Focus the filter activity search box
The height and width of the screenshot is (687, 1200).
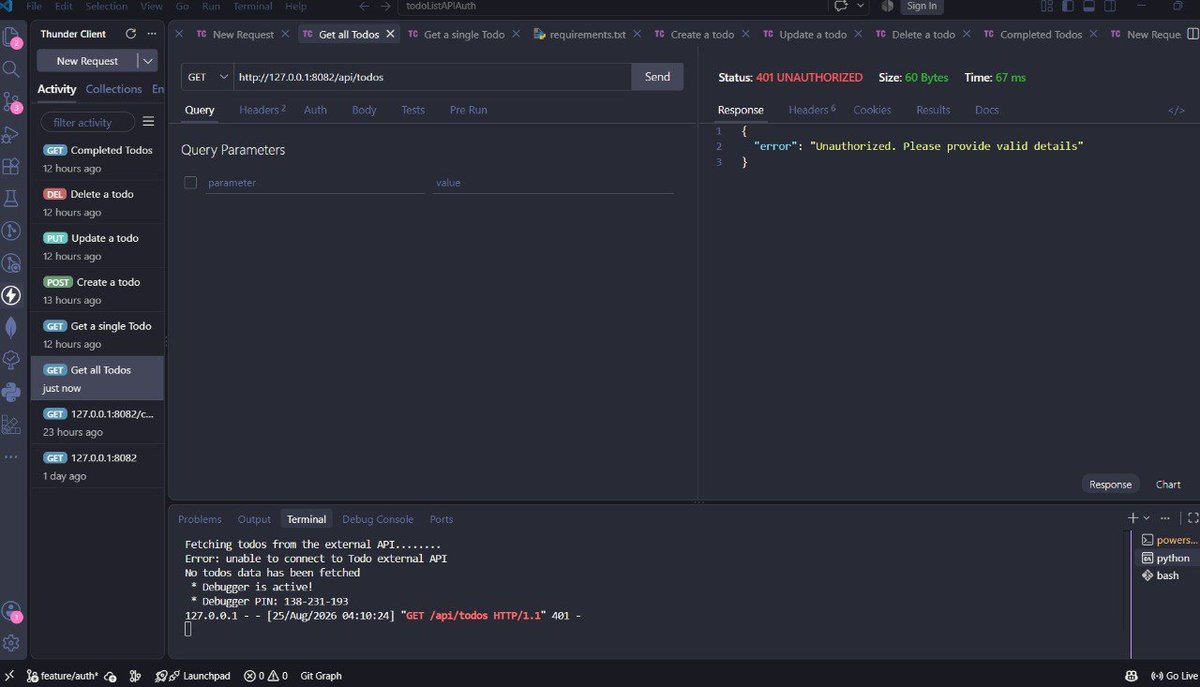pos(88,122)
